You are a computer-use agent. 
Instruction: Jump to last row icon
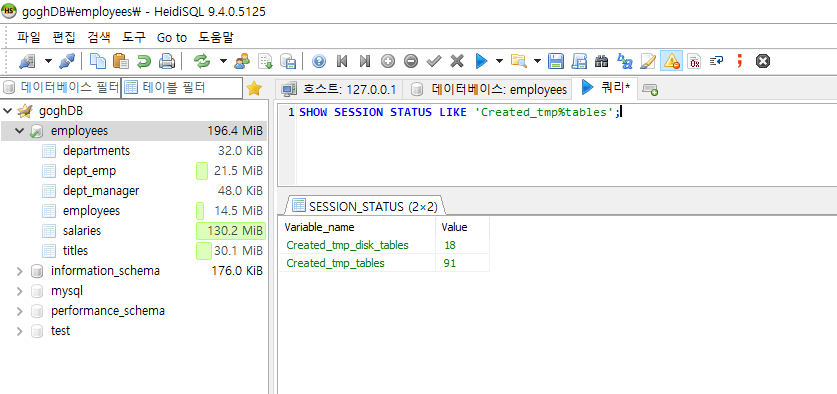point(365,61)
